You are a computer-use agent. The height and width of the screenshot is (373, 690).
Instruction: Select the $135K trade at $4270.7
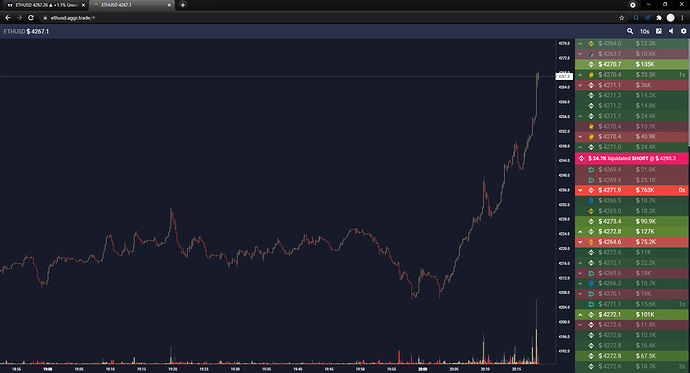click(x=631, y=64)
